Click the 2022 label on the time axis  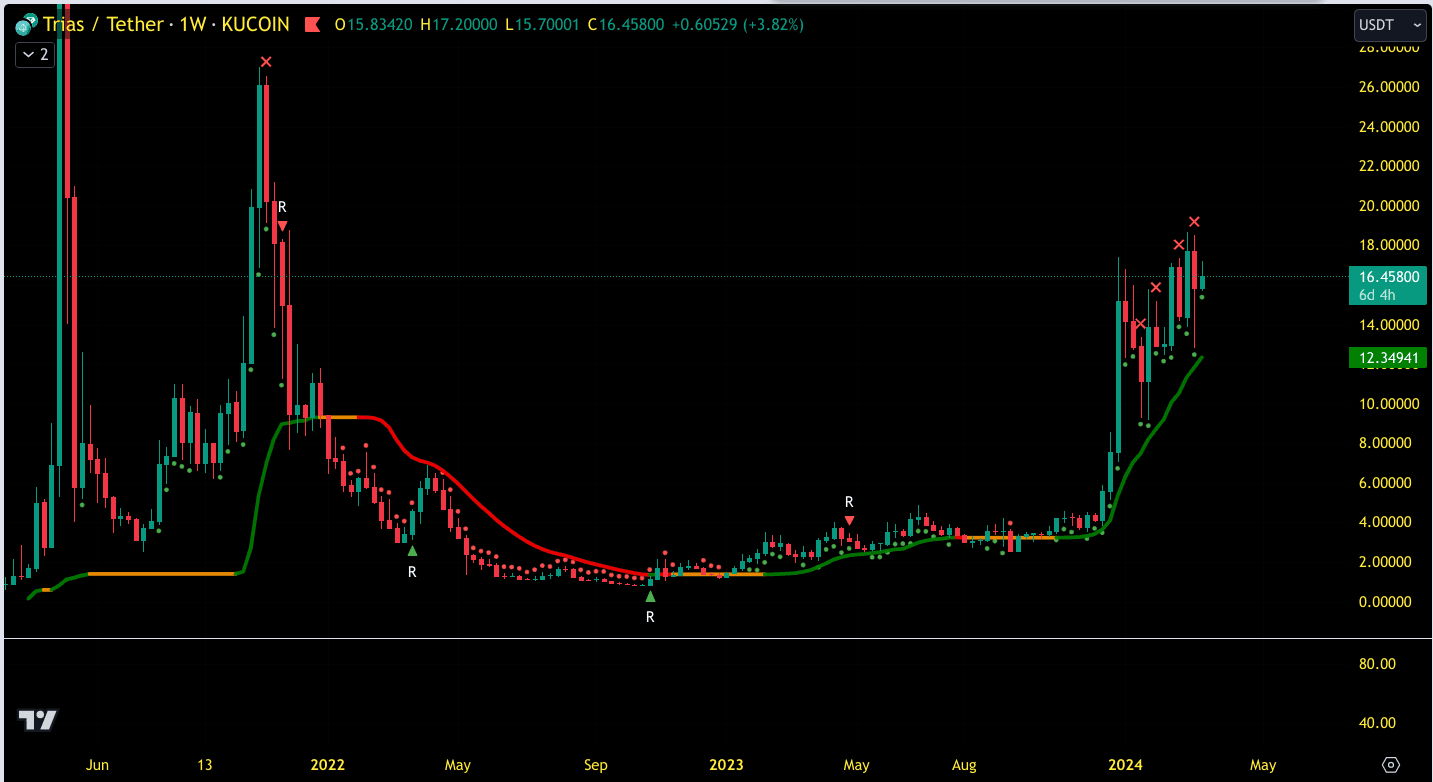click(x=327, y=765)
